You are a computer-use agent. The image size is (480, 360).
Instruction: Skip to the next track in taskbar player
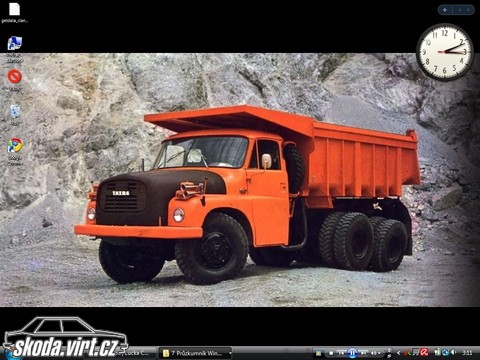364,353
